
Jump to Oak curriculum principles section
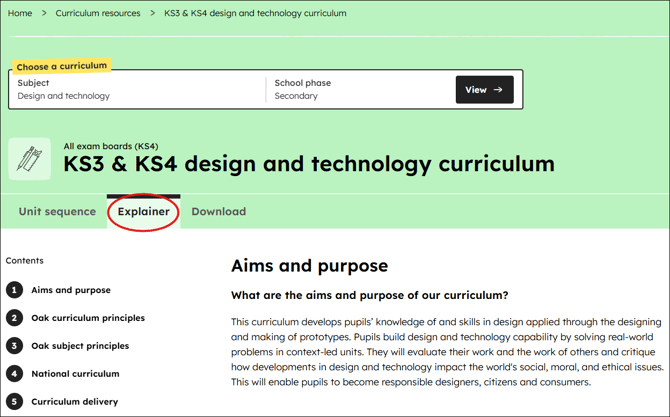tap(88, 318)
